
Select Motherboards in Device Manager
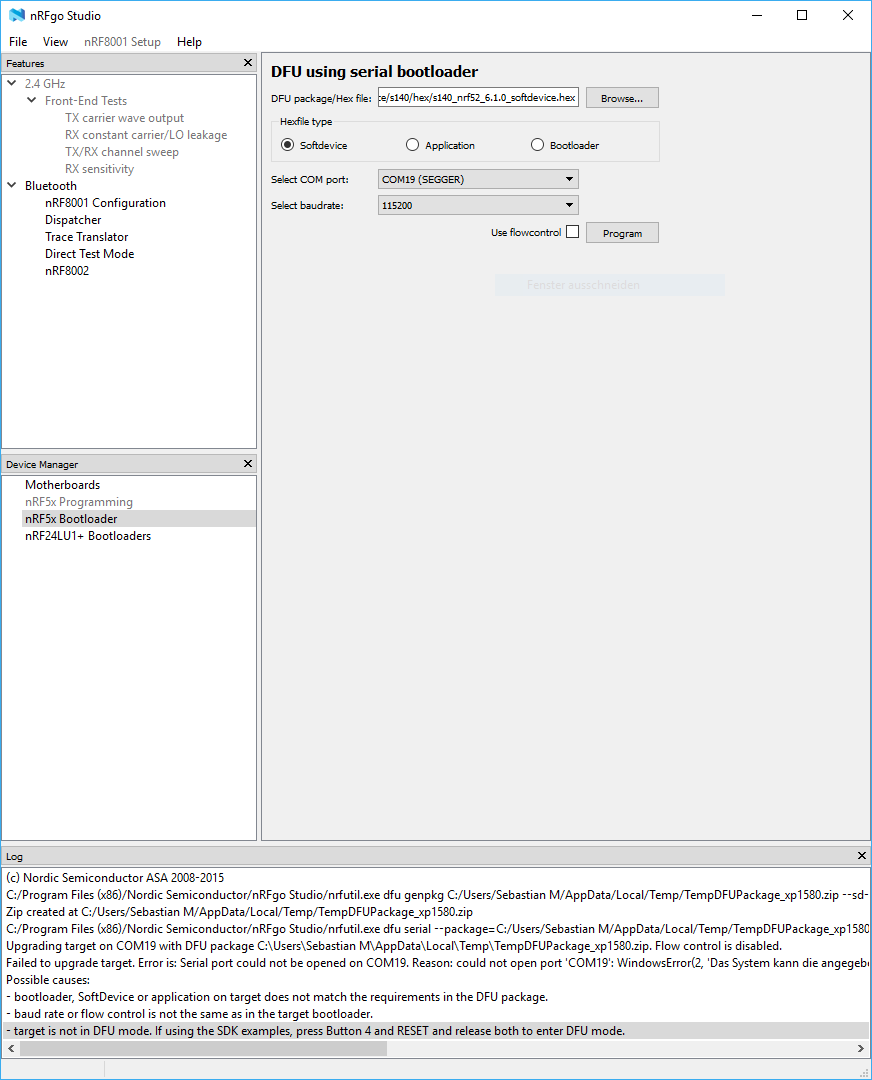pyautogui.click(x=63, y=485)
